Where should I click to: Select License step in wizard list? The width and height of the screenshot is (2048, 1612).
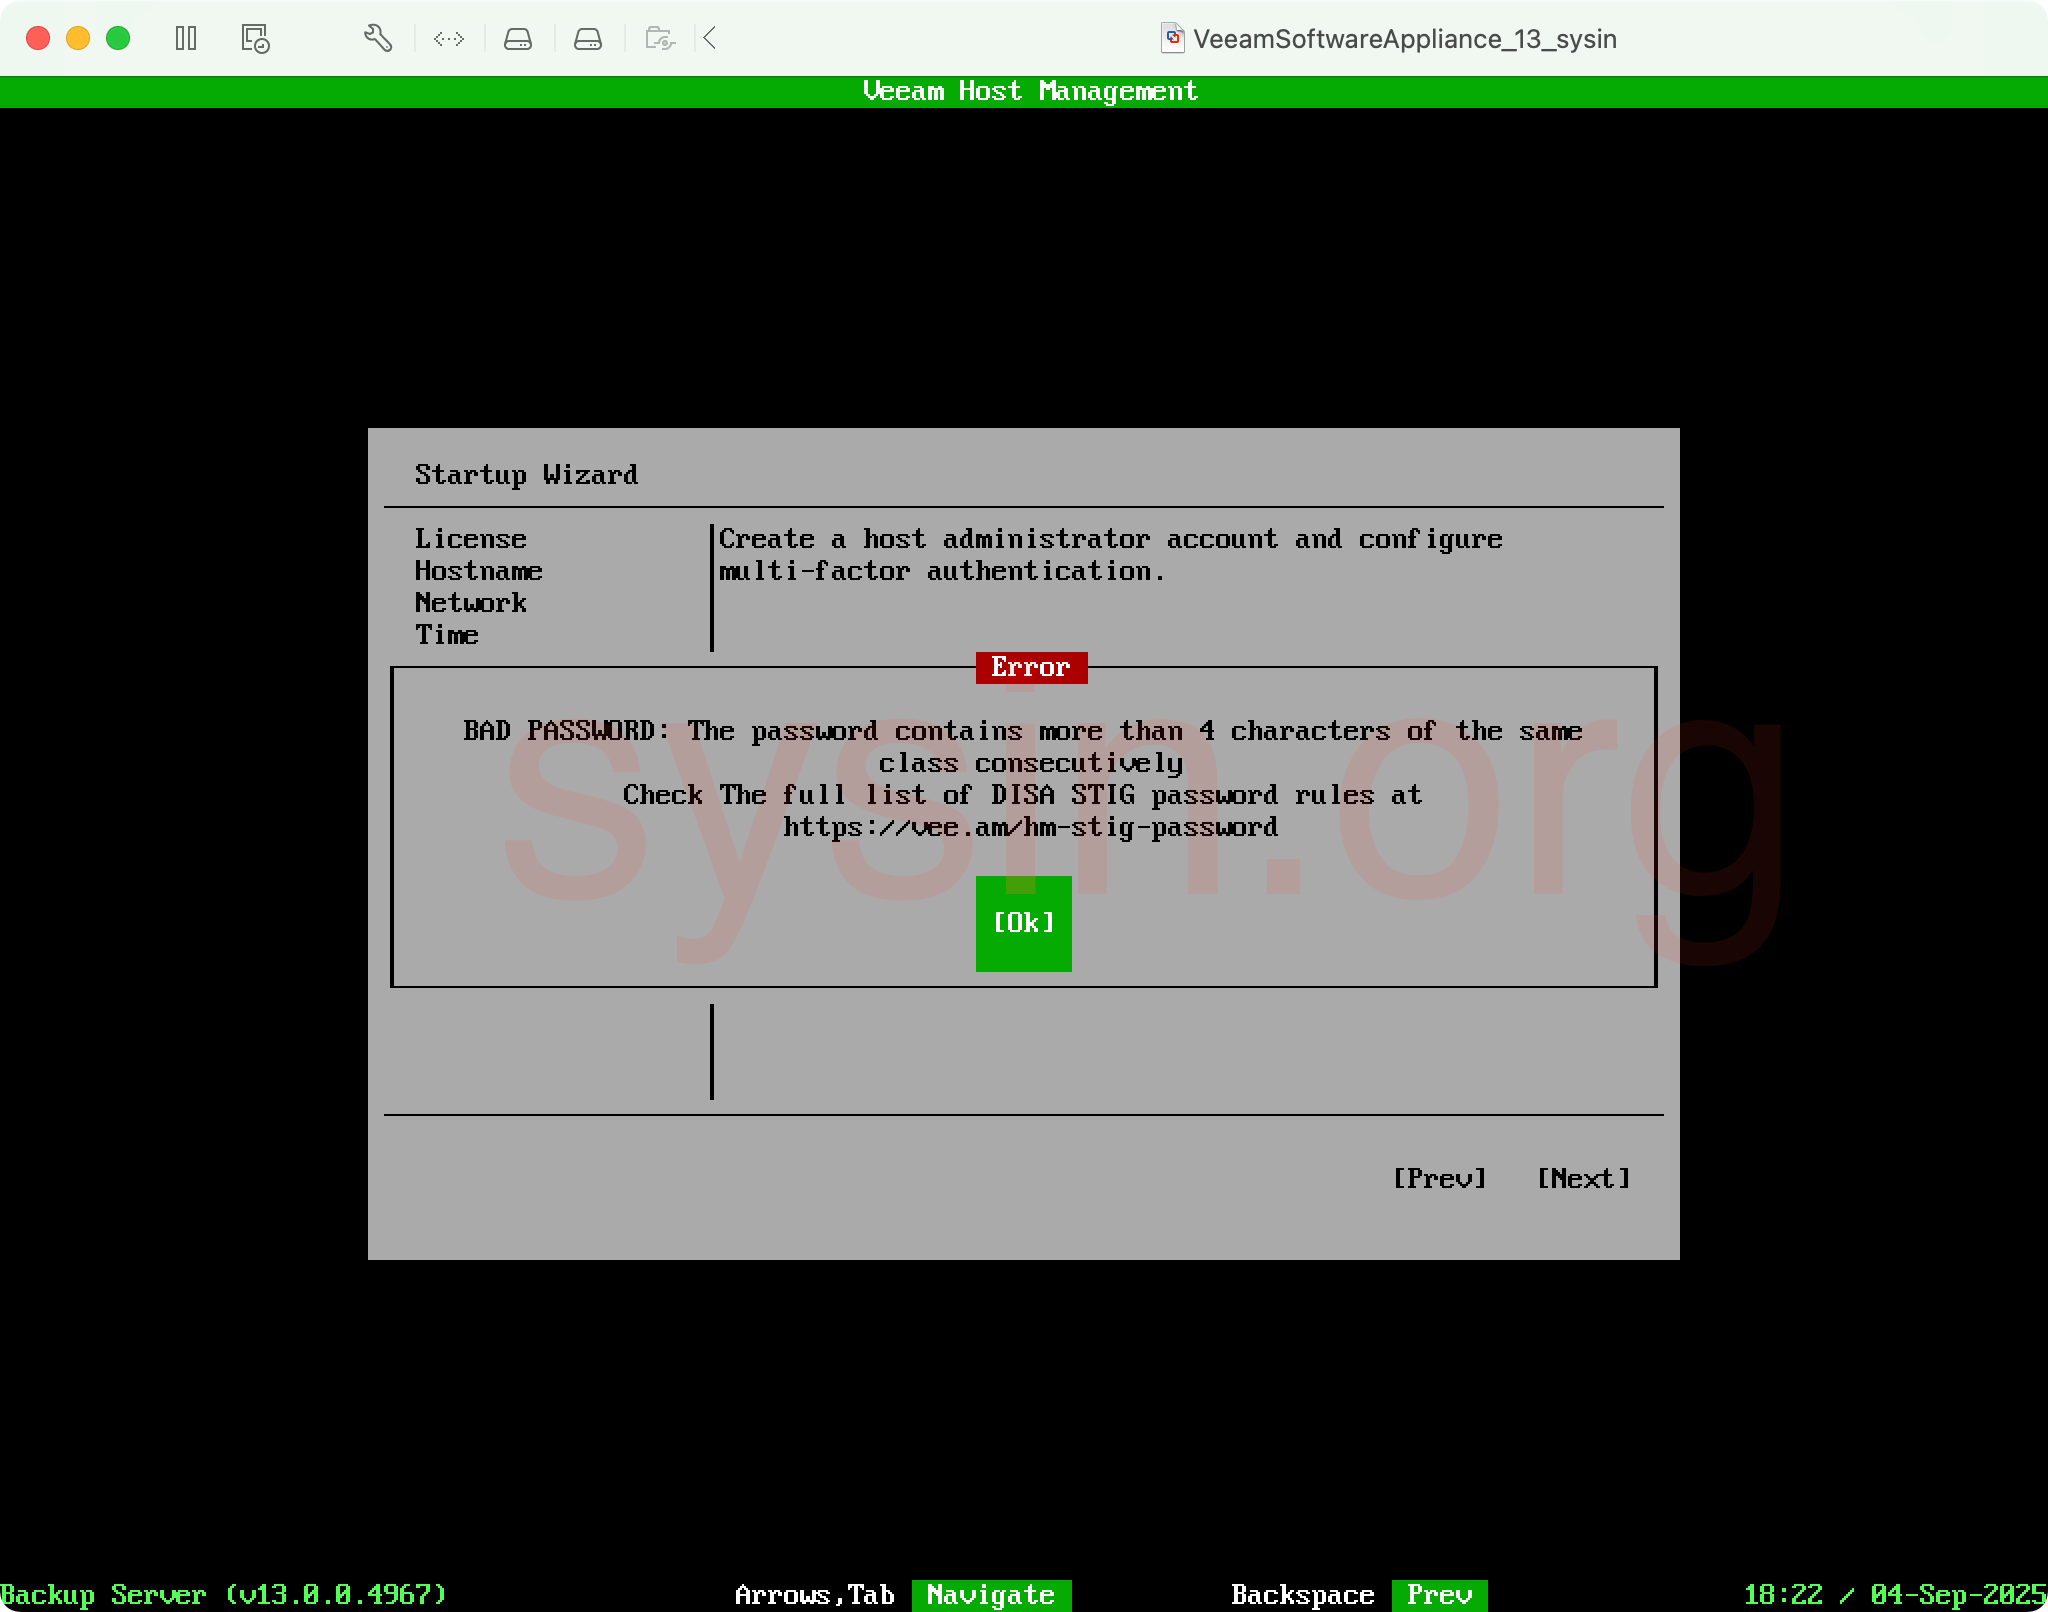[x=470, y=539]
